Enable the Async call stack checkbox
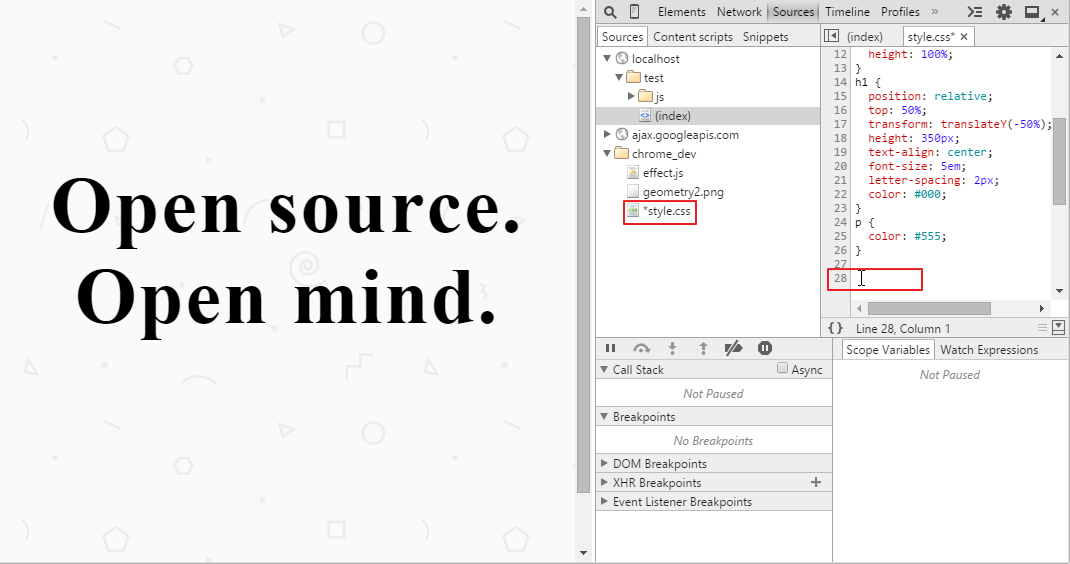The height and width of the screenshot is (564, 1070). (x=783, y=369)
